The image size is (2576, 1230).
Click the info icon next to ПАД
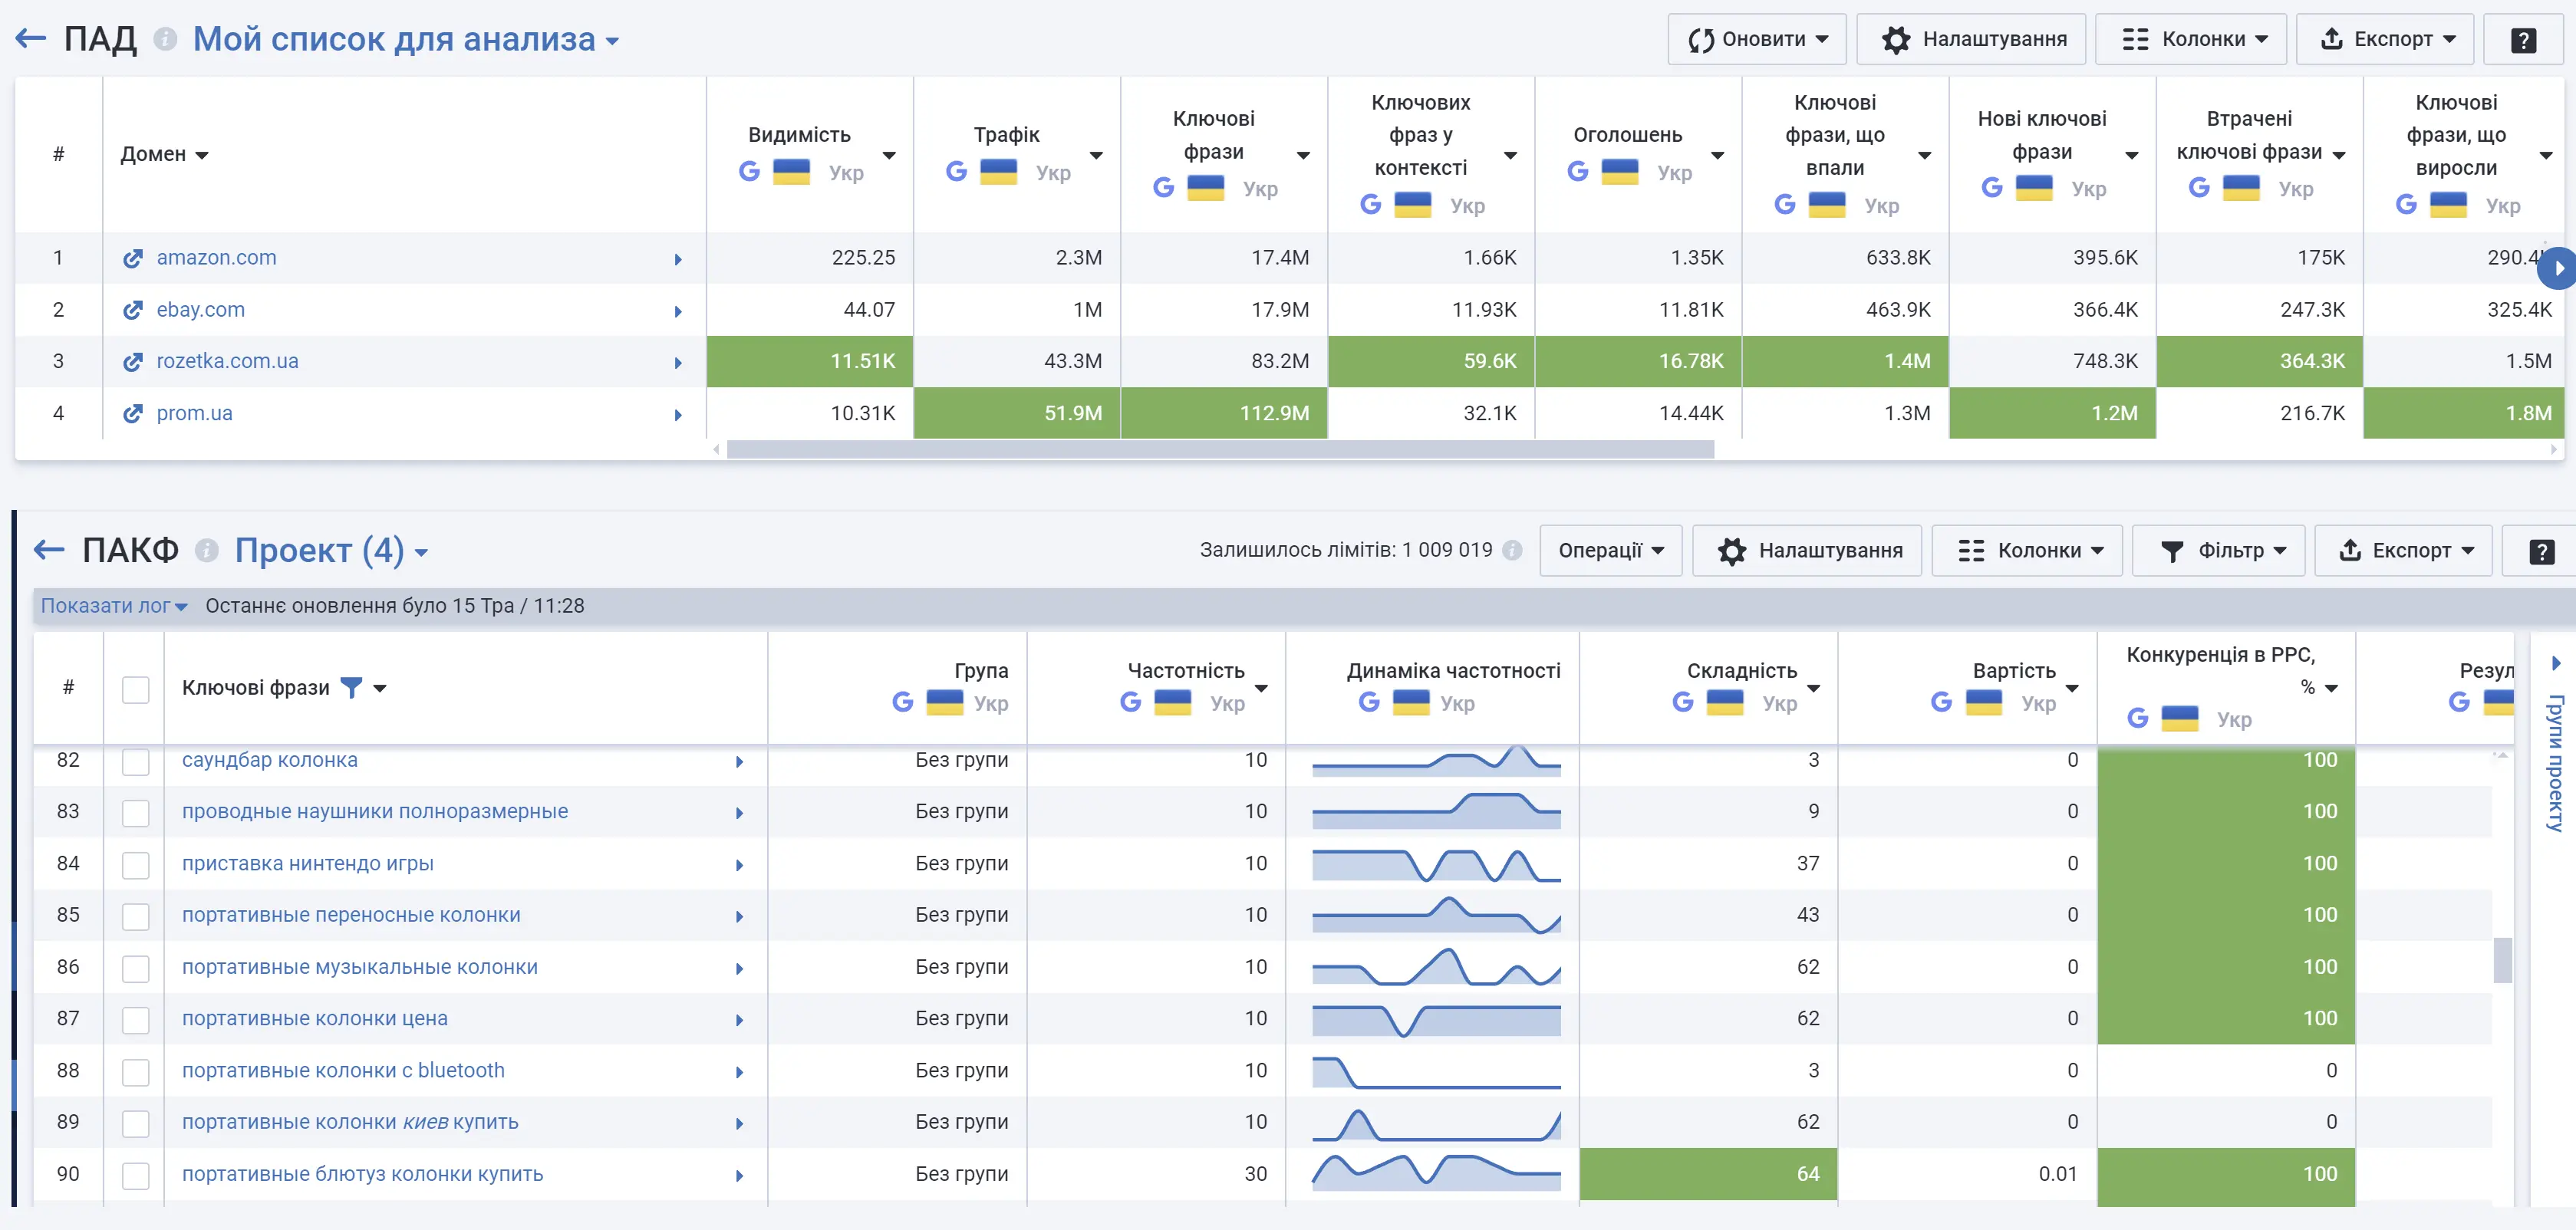(x=165, y=39)
